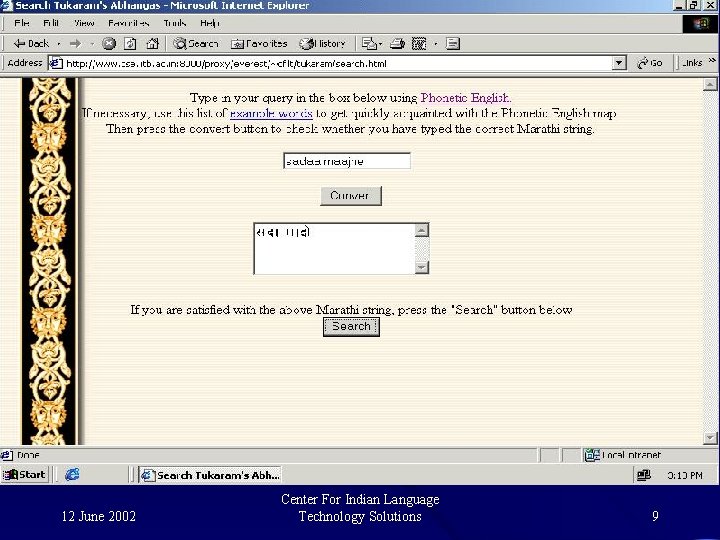
Task: Click the Edit page toolbar icon
Action: coord(419,44)
